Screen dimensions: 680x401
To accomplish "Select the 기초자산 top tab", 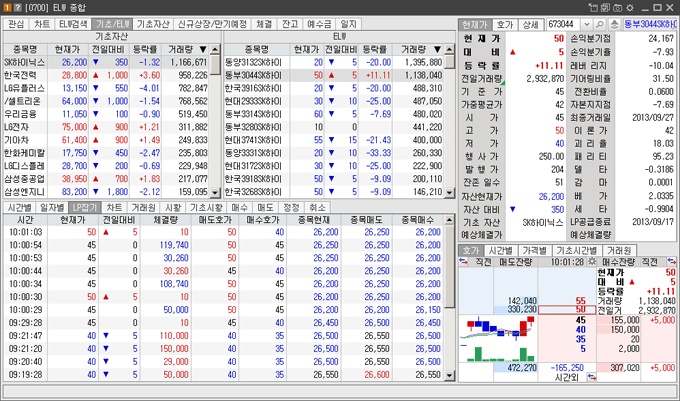I will pos(153,24).
